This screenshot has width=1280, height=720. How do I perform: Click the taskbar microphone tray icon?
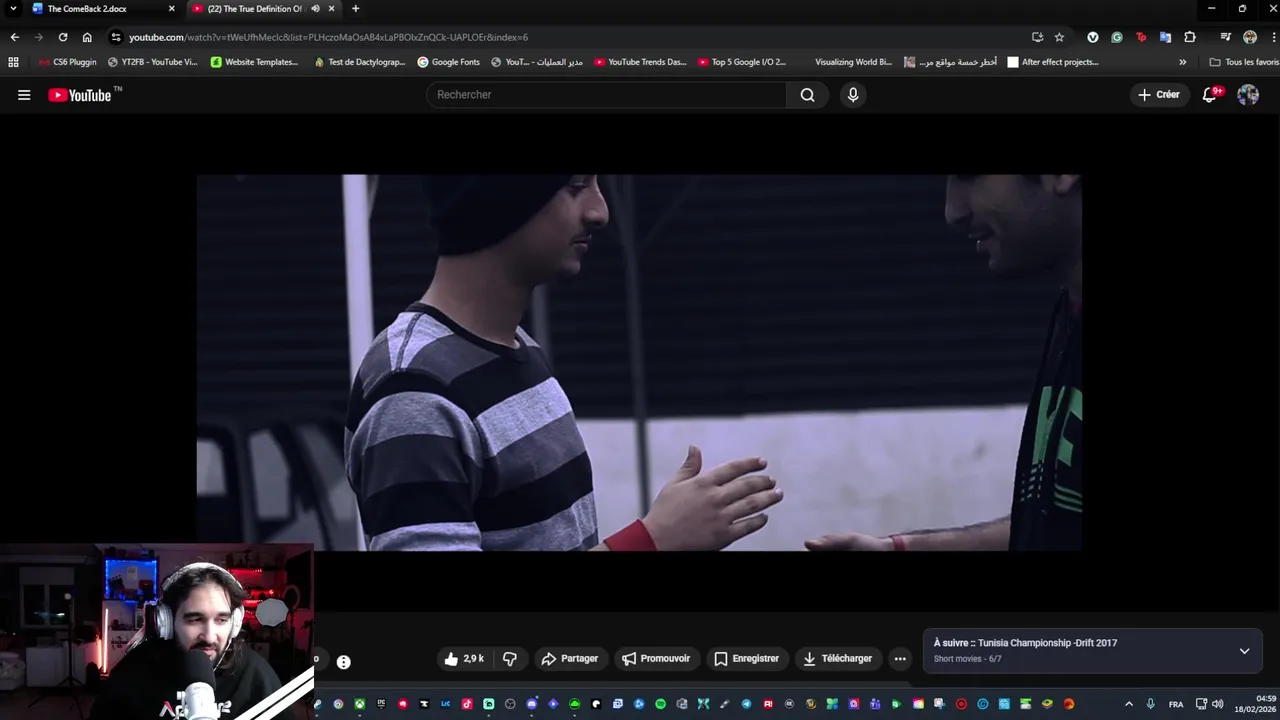point(1150,704)
